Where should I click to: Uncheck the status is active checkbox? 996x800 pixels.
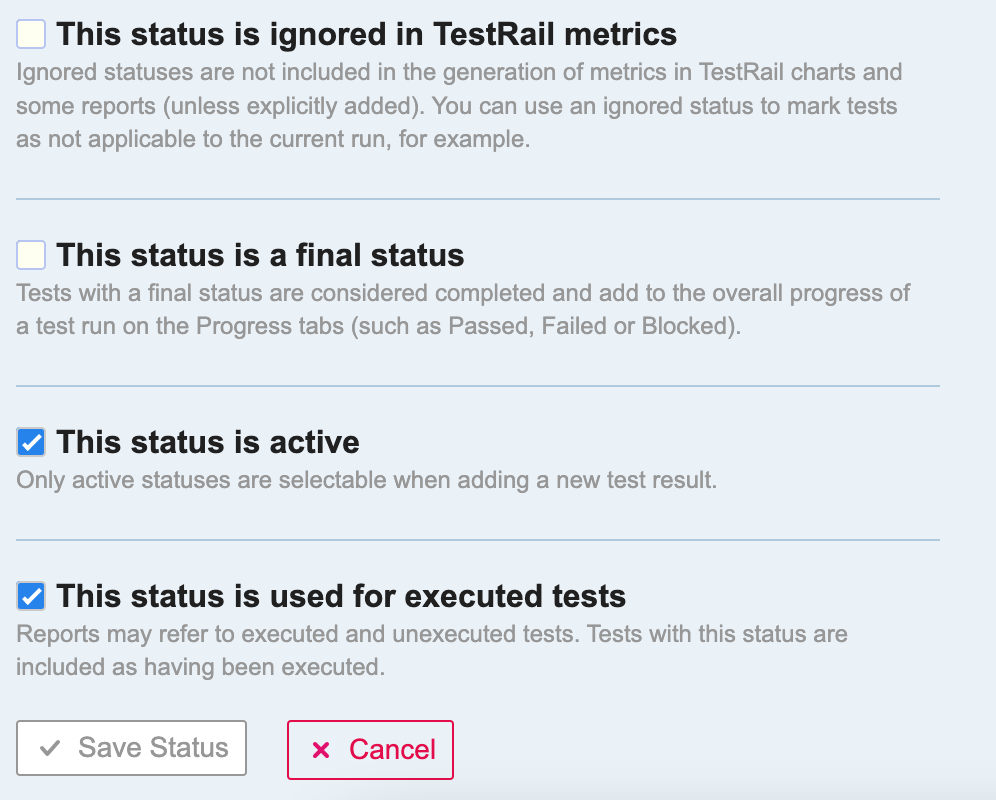(x=31, y=441)
